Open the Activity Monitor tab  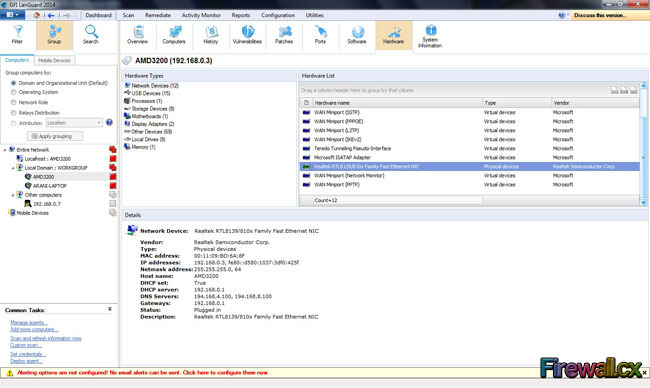pyautogui.click(x=201, y=15)
